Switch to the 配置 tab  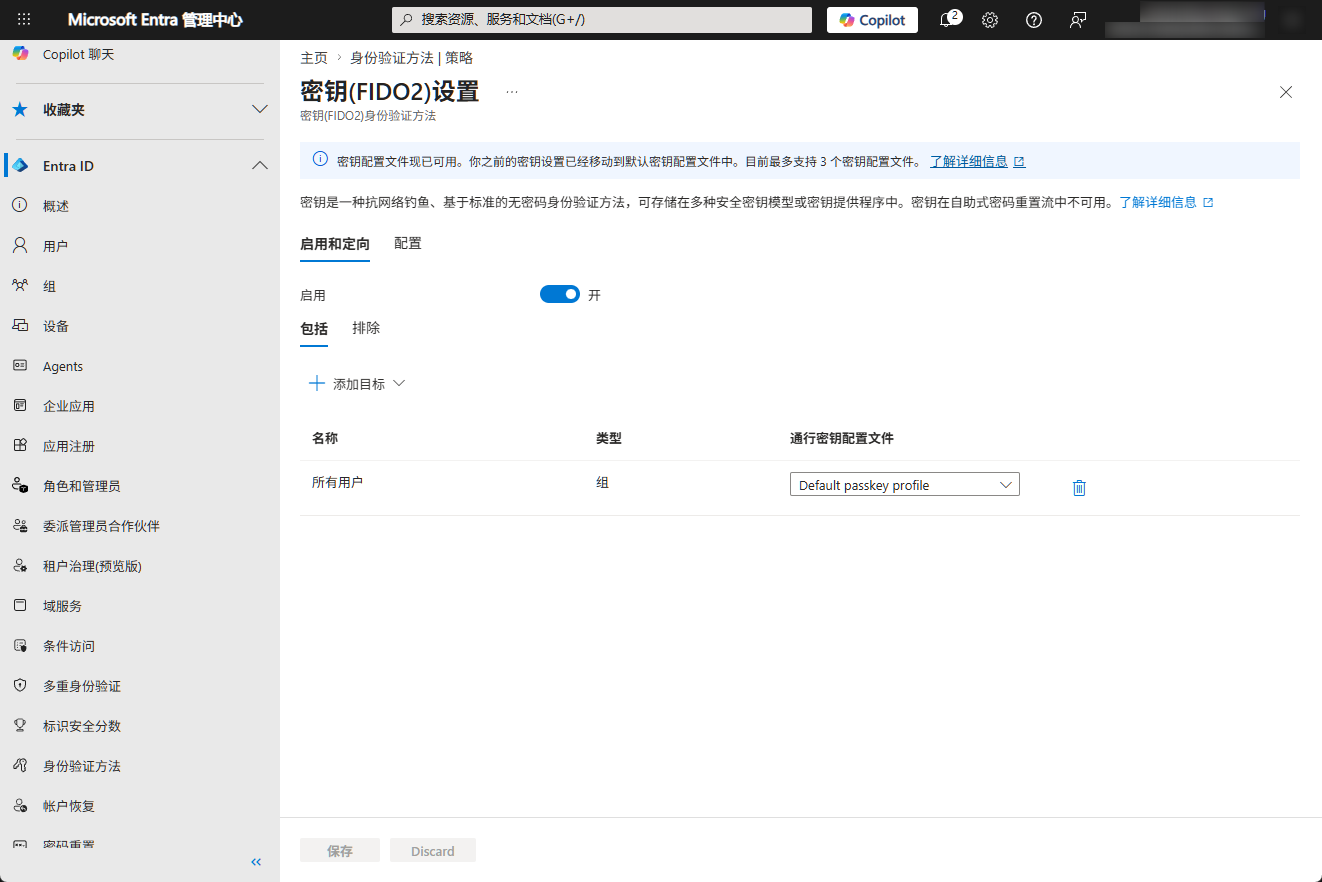[408, 243]
